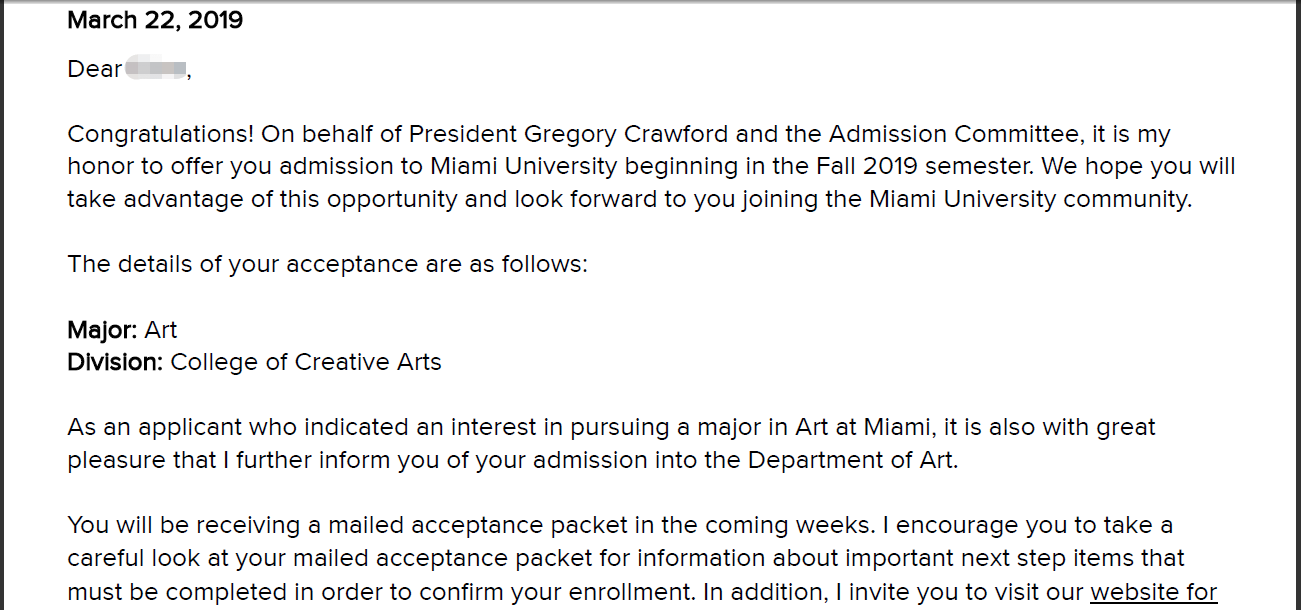Click the name "Gregory Crawford"
1301x610 pixels.
coord(626,134)
